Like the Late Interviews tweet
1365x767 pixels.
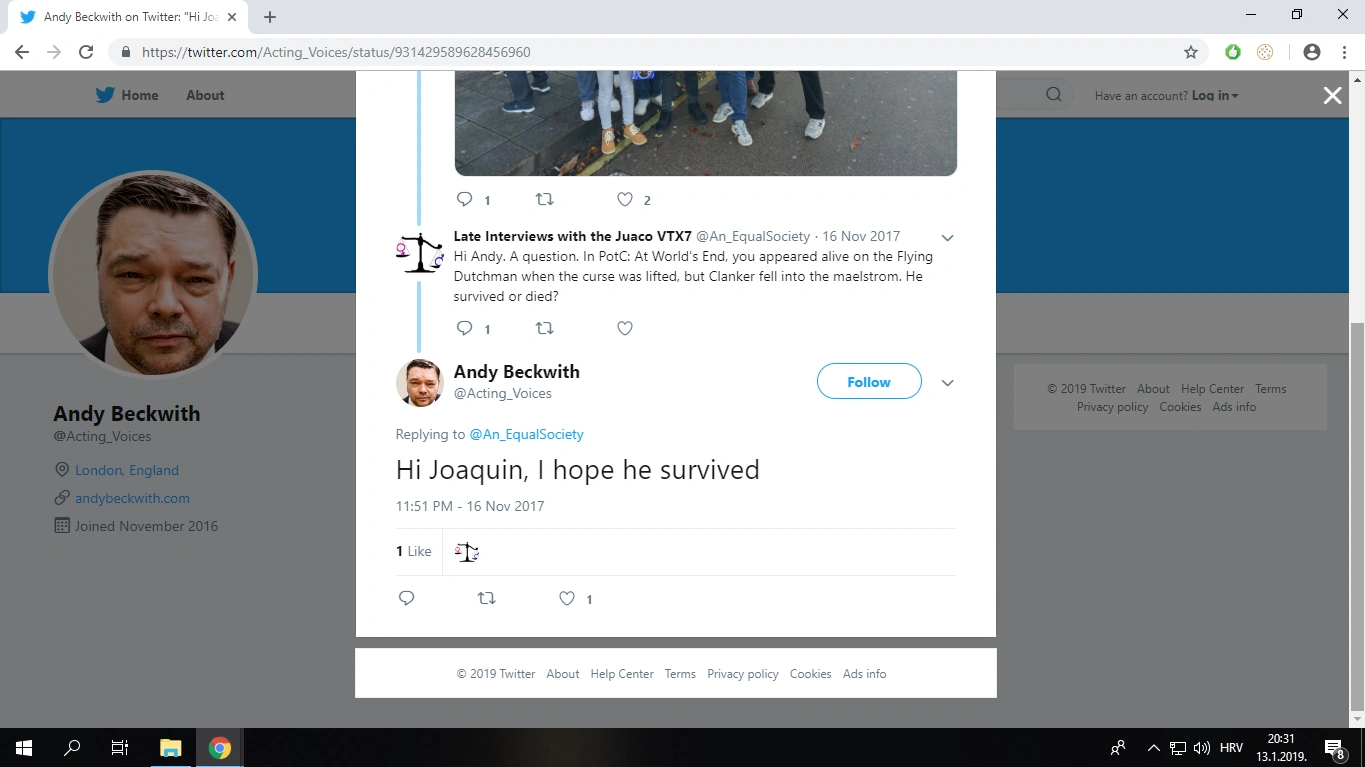pos(625,328)
